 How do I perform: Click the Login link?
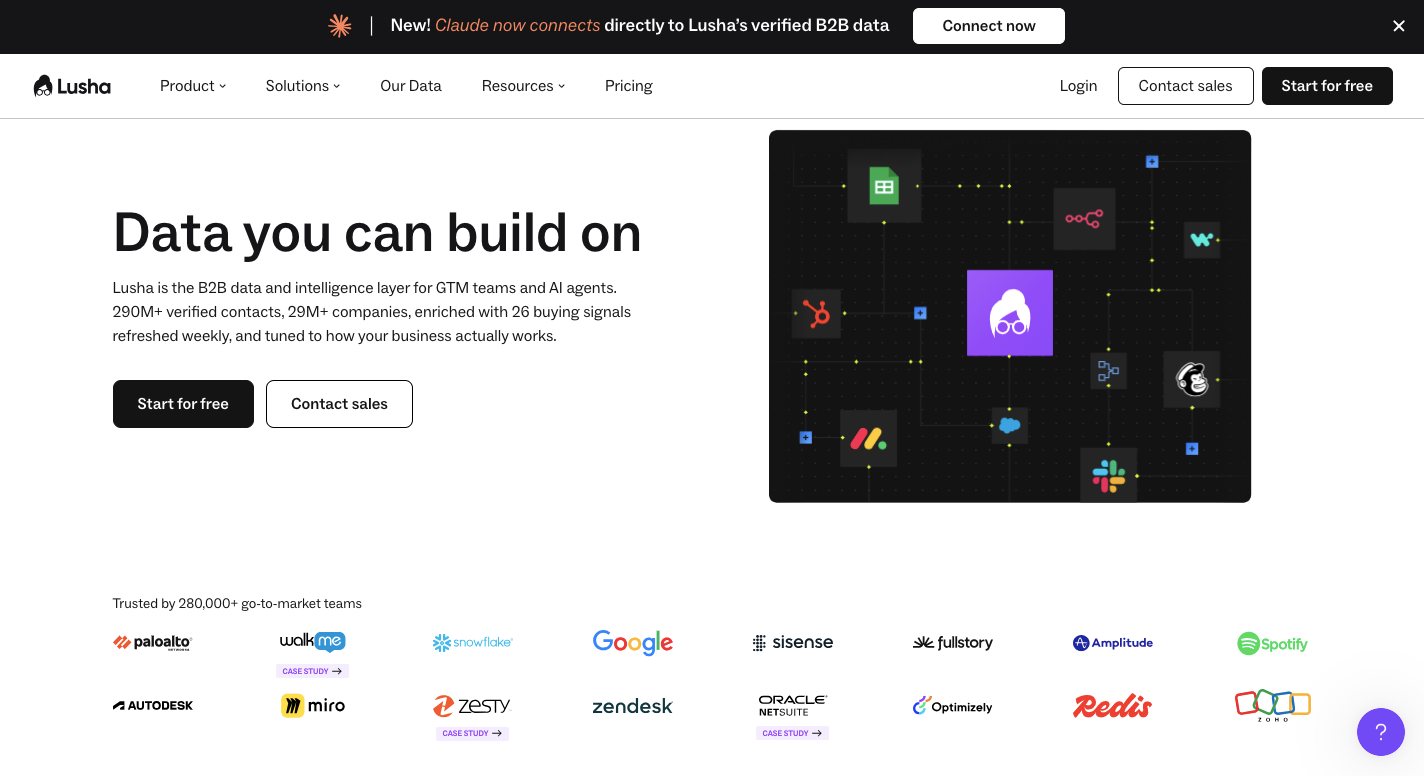click(x=1078, y=86)
